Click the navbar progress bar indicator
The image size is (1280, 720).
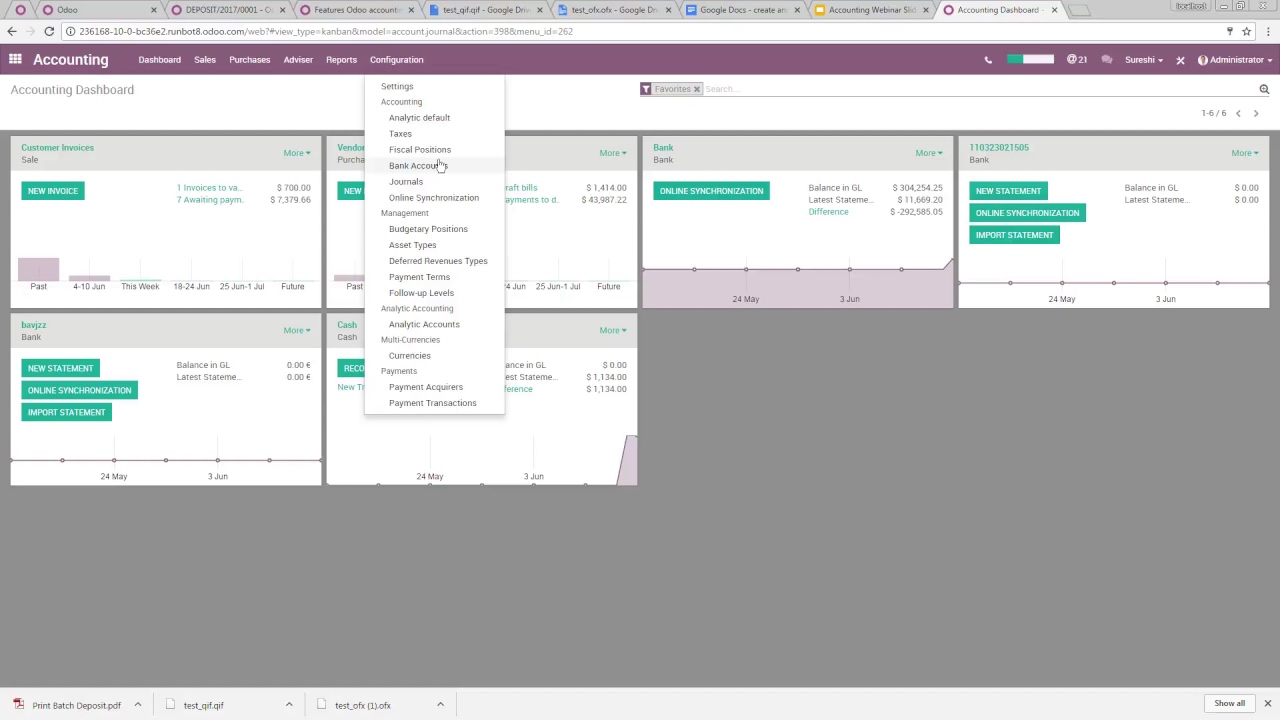(x=1030, y=60)
